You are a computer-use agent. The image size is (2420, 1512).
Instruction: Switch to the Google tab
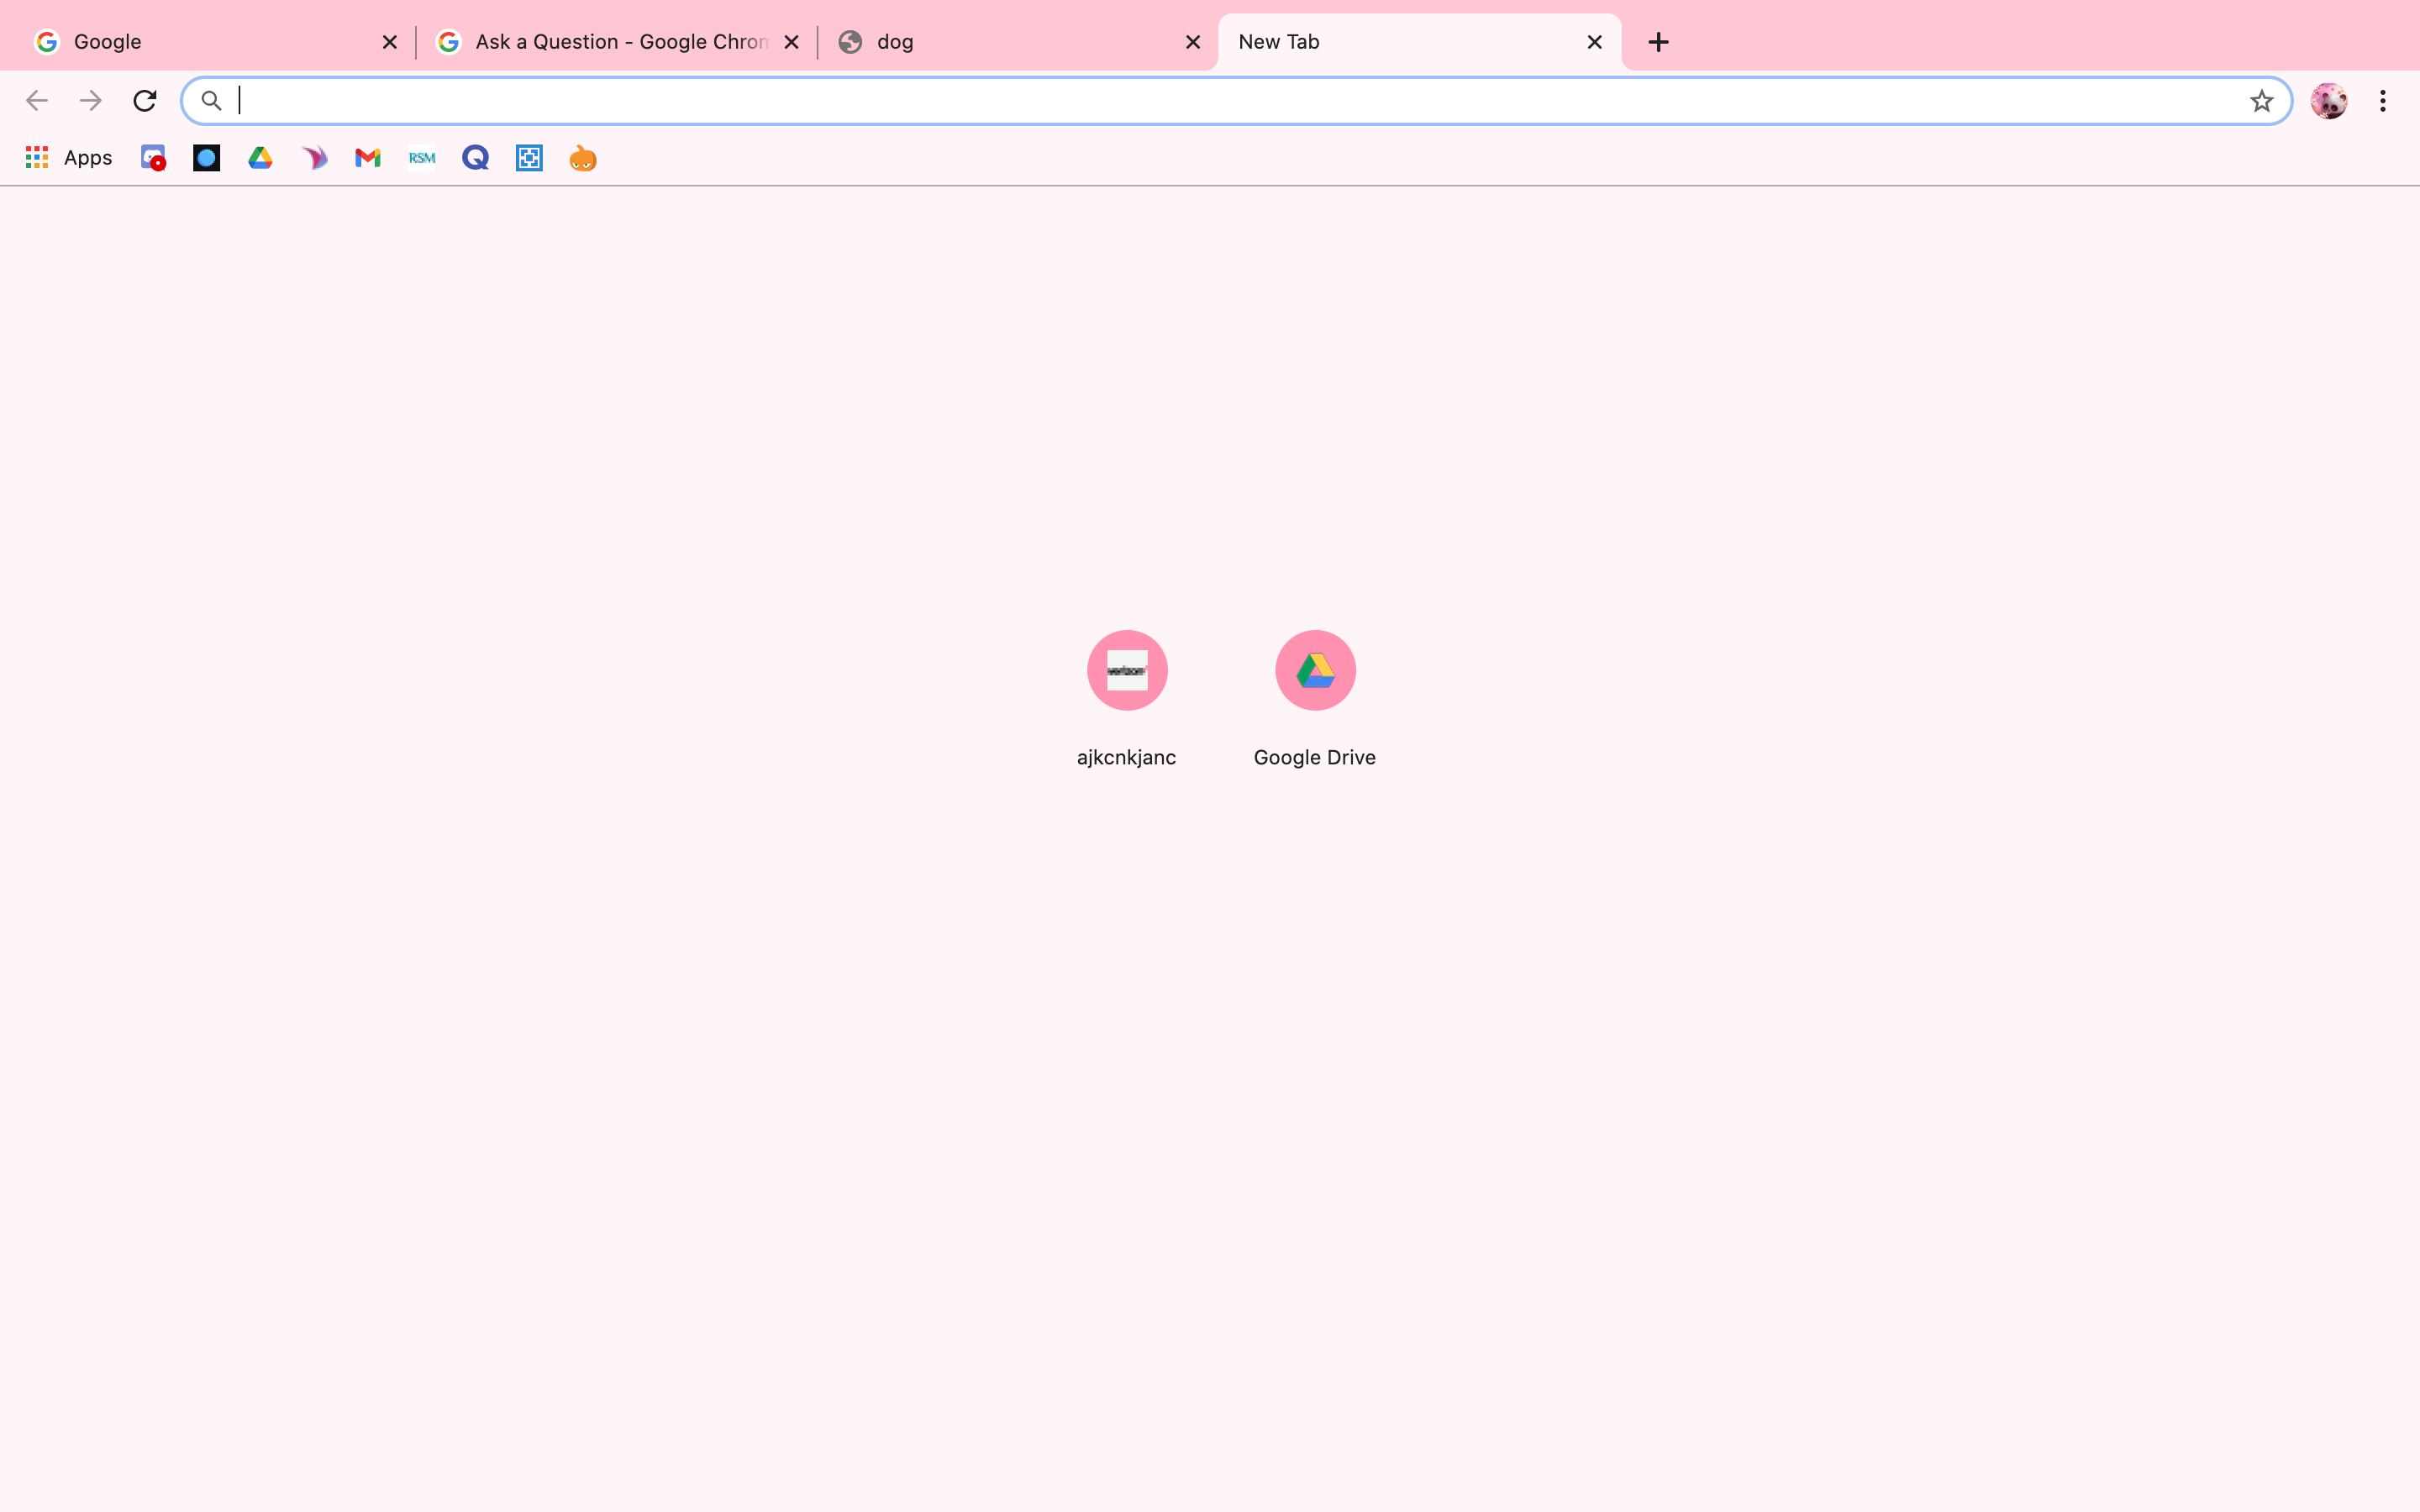[x=200, y=42]
